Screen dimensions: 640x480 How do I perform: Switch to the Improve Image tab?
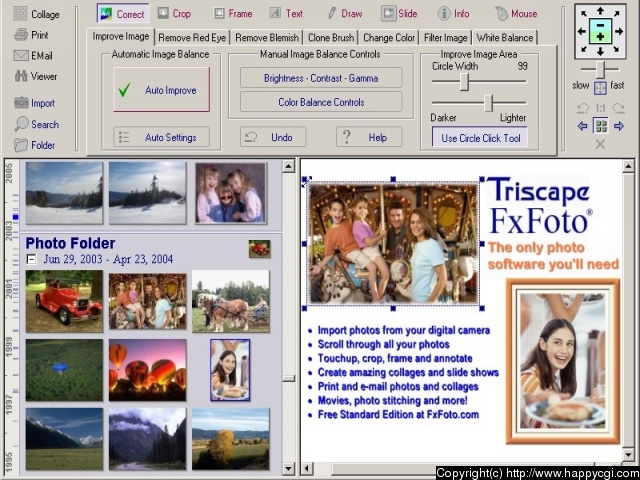[x=121, y=36]
